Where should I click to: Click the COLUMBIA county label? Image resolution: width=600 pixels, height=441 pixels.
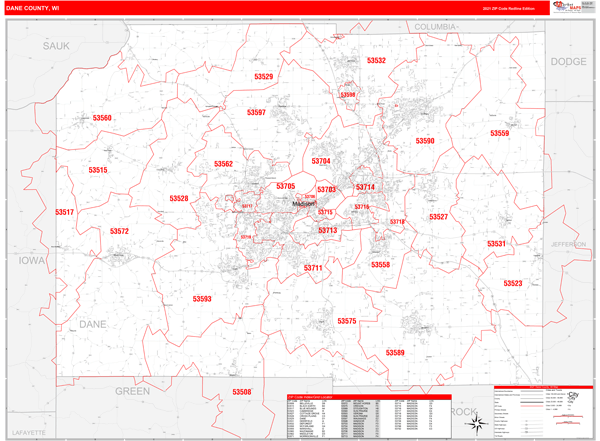point(436,27)
